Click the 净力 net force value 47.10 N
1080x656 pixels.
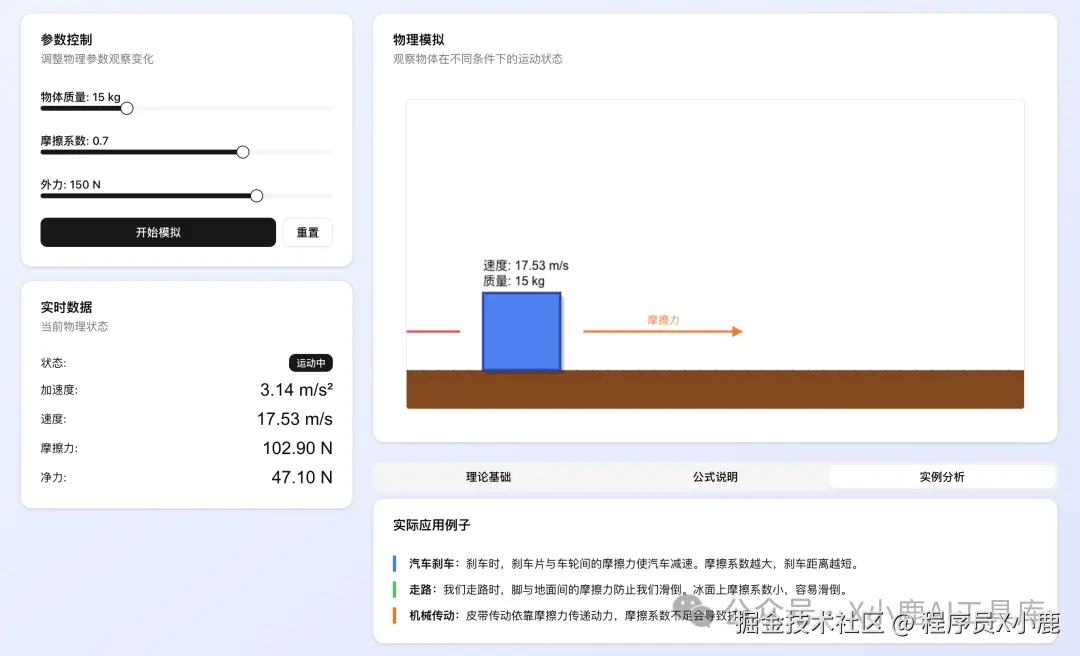[x=300, y=477]
